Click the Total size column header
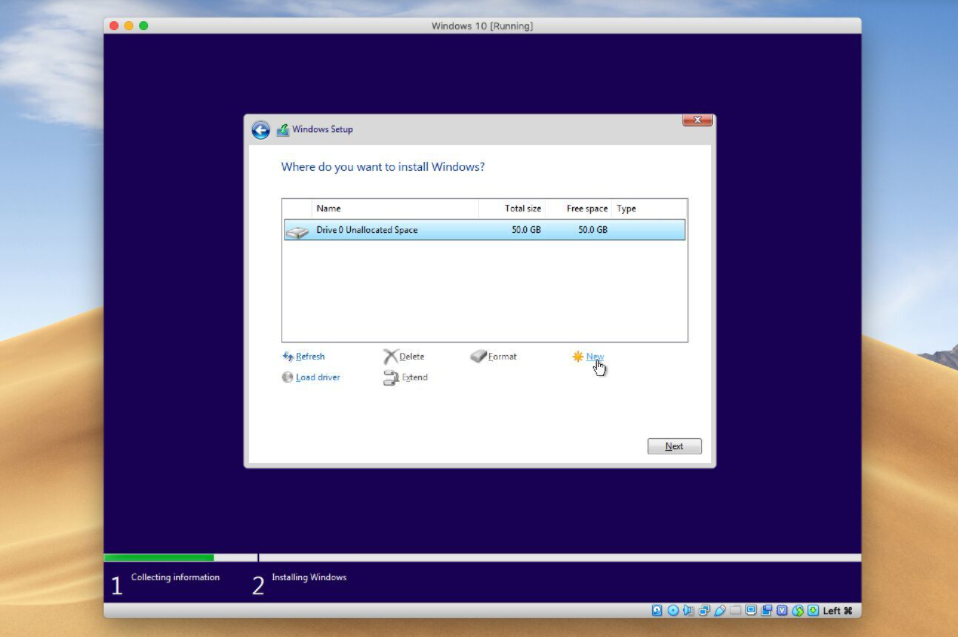 (512, 208)
